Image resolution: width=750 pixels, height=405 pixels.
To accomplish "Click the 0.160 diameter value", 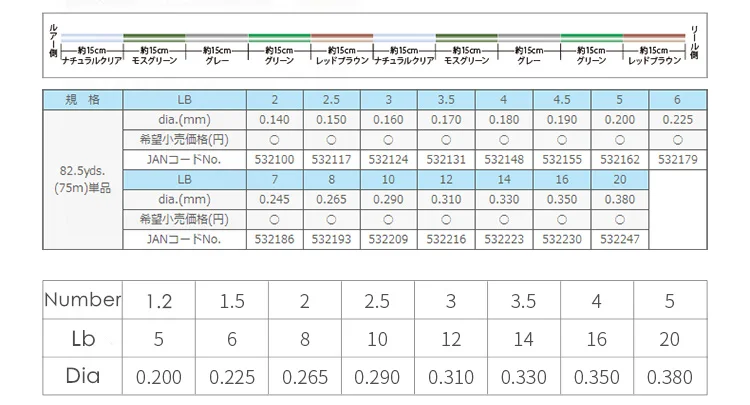I will coord(388,120).
